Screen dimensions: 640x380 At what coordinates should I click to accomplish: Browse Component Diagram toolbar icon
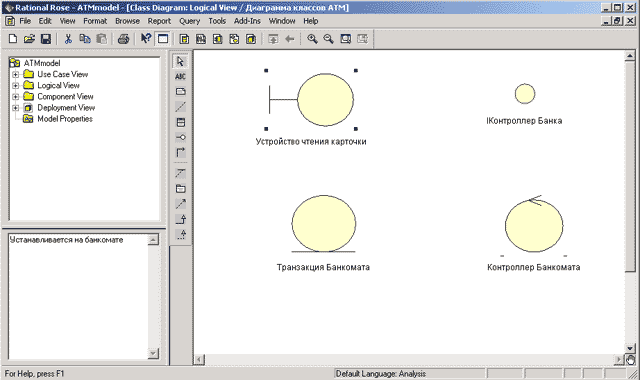pos(218,39)
